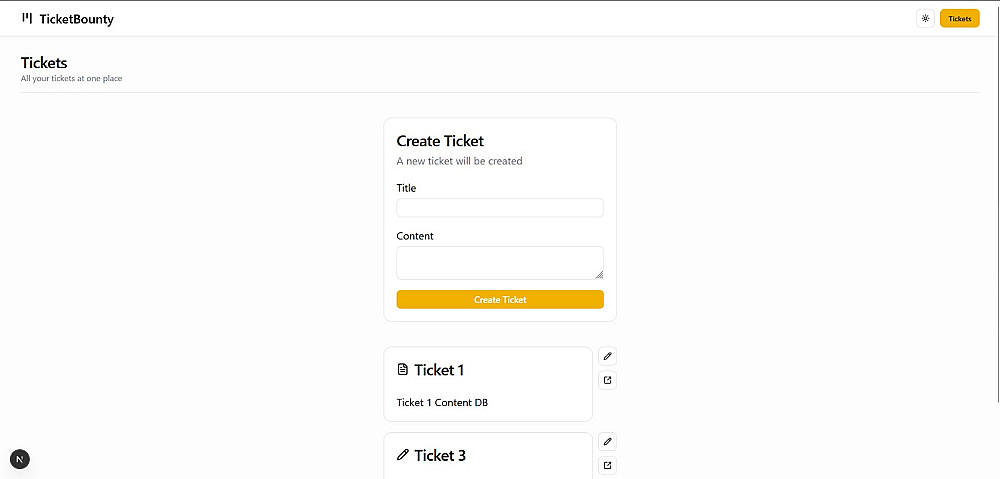The image size is (1000, 479).
Task: Grab the Content textarea resize handle
Action: click(x=600, y=275)
